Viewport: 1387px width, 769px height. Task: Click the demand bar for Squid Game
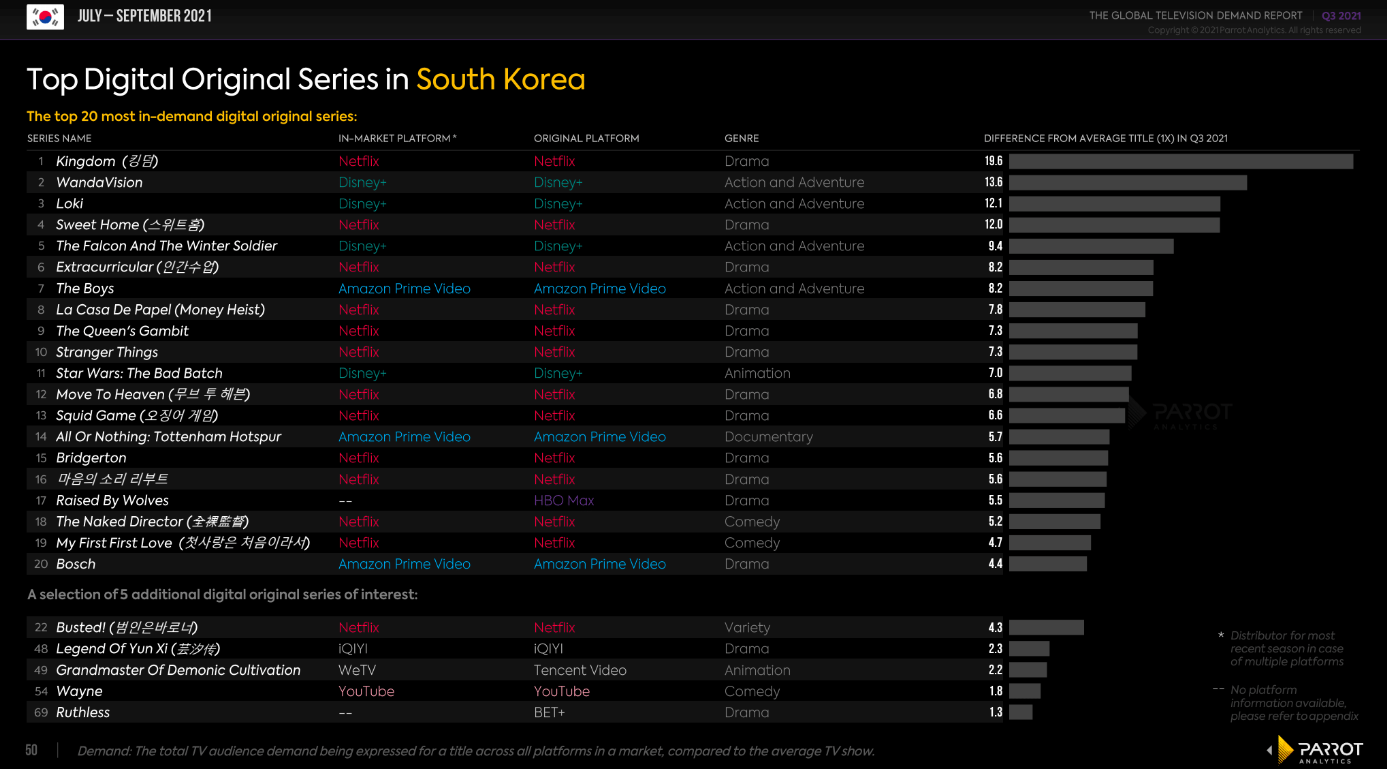1067,415
